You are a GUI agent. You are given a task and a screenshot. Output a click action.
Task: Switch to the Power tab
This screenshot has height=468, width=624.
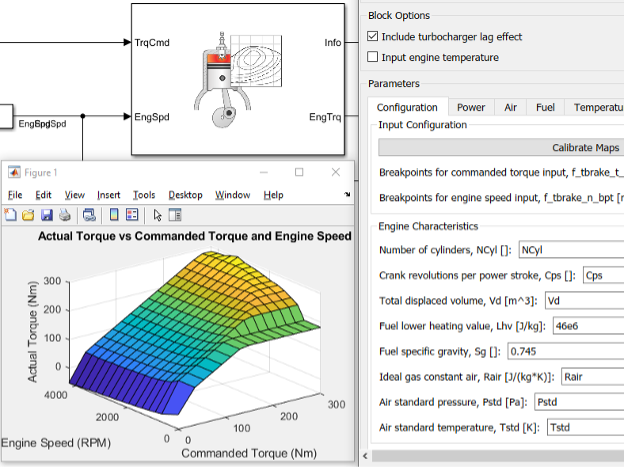(470, 107)
